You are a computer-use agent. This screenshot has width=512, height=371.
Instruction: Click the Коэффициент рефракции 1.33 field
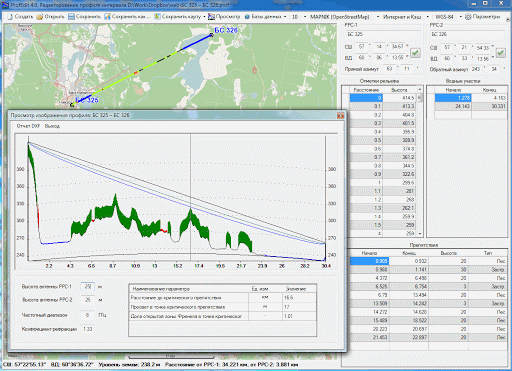point(88,329)
